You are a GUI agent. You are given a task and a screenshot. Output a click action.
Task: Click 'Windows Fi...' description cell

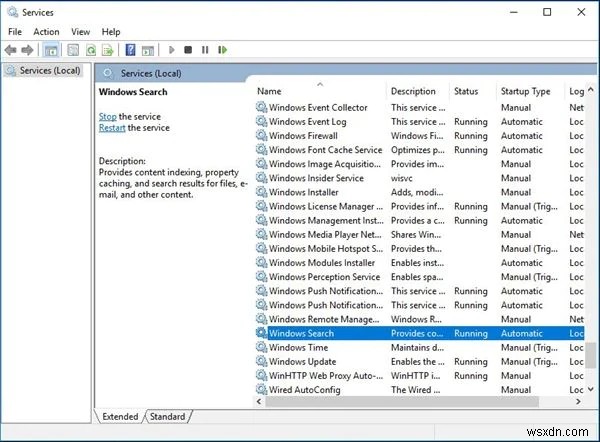pos(417,136)
